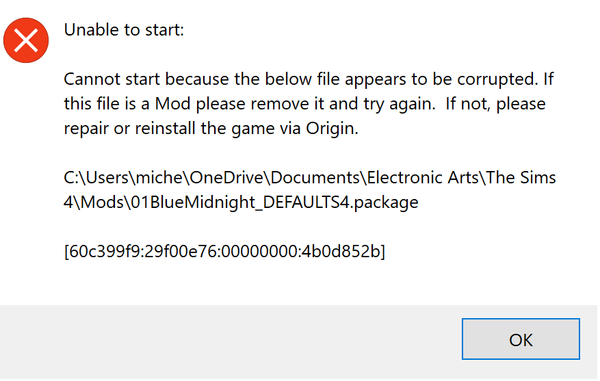The height and width of the screenshot is (381, 600).
Task: Click the word "Mod" in message
Action: (x=172, y=104)
